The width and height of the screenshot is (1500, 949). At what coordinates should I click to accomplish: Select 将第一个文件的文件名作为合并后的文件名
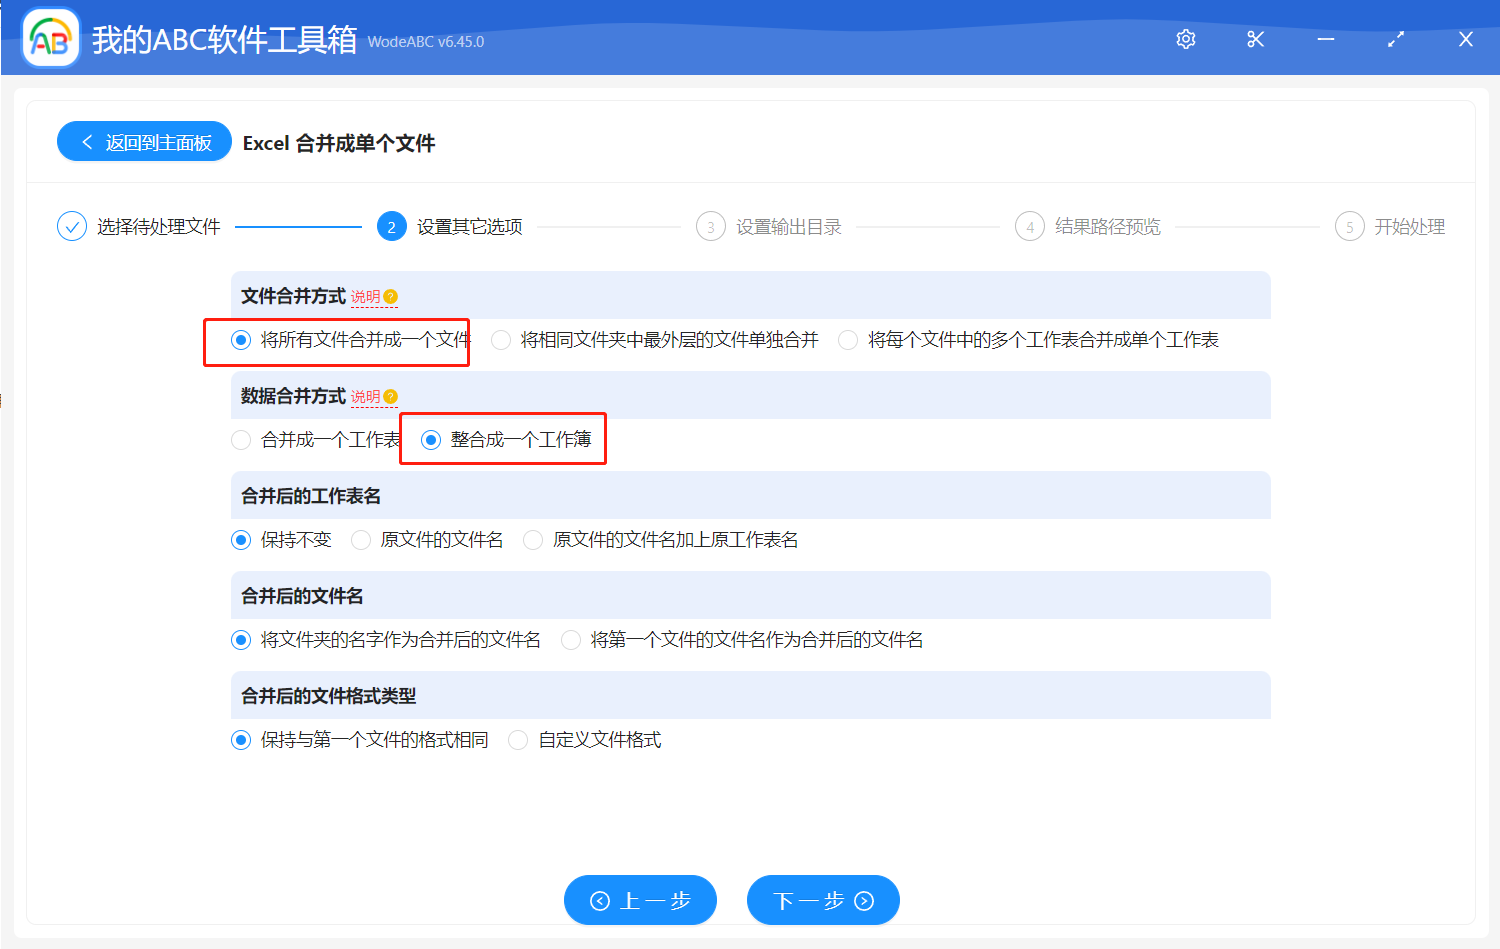[570, 639]
